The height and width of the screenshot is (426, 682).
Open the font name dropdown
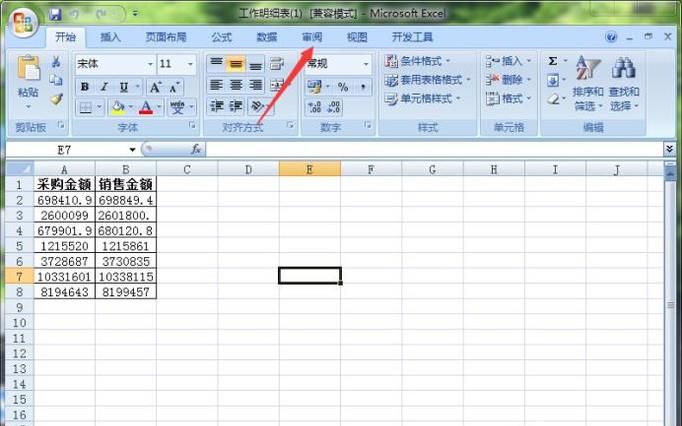pyautogui.click(x=150, y=64)
